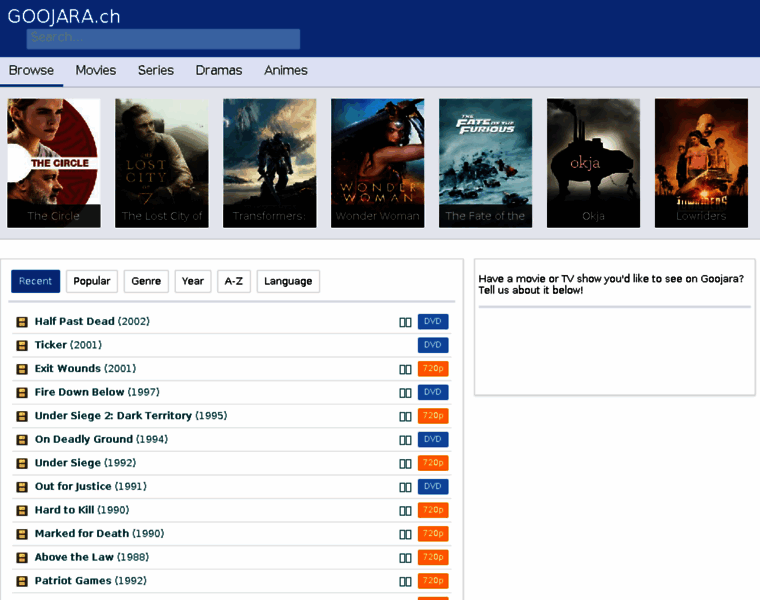The height and width of the screenshot is (600, 760).
Task: Click the film icon beside Exit Wounds
Action: [22, 369]
